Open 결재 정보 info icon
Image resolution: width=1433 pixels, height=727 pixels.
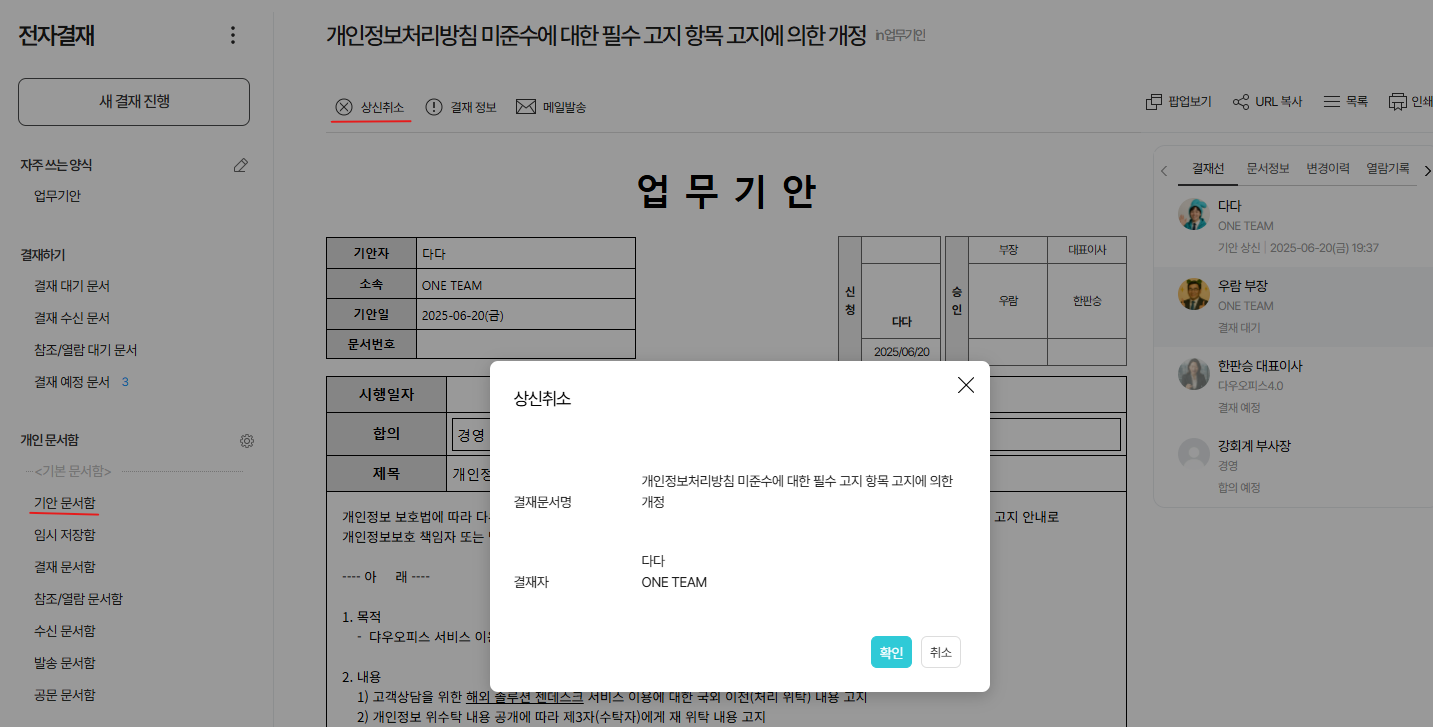pos(434,107)
